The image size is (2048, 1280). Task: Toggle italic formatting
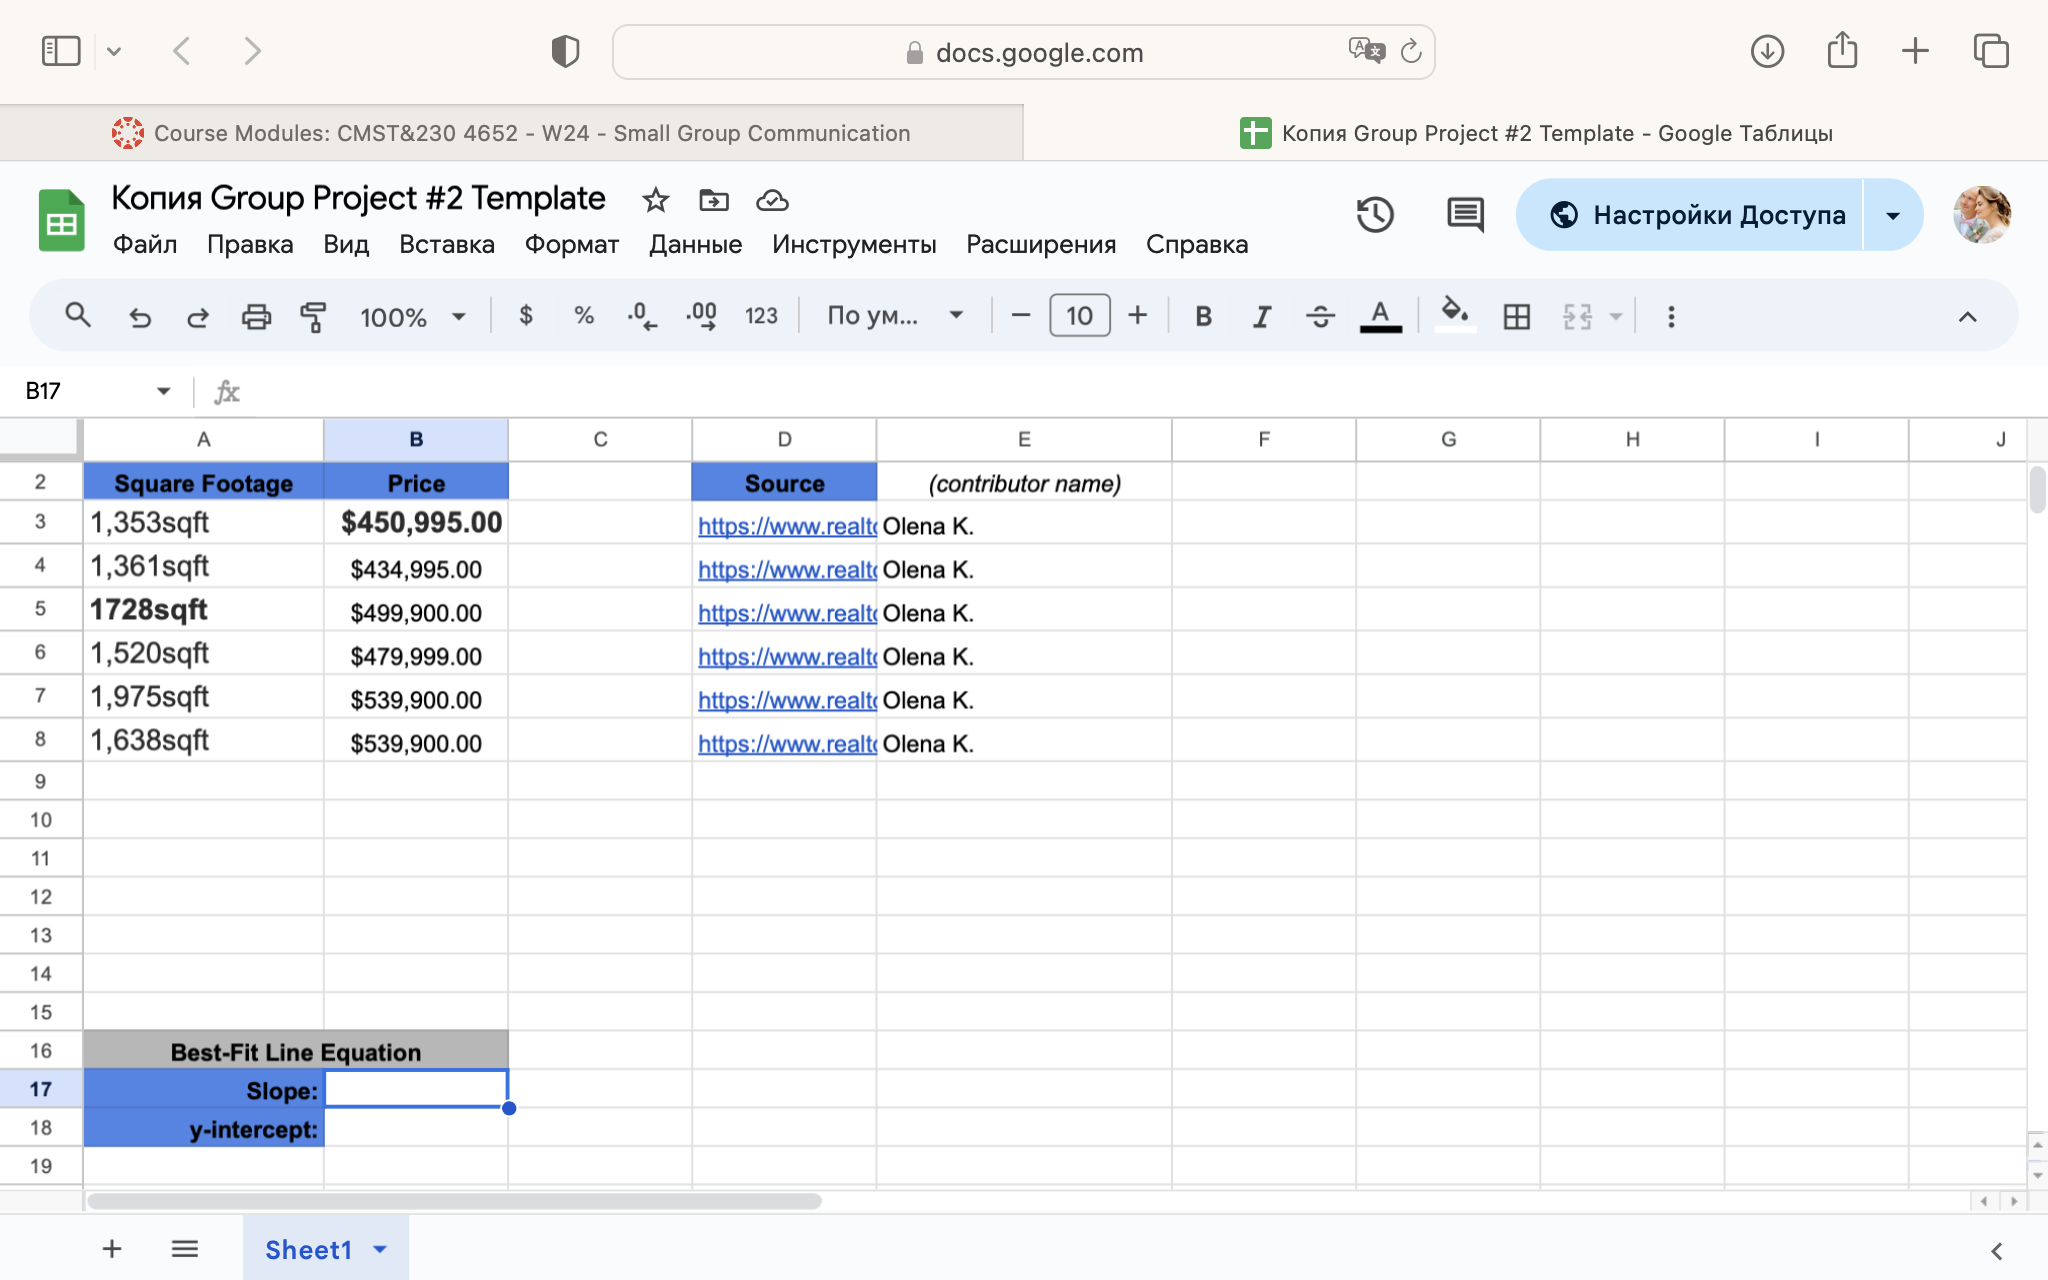[x=1262, y=317]
